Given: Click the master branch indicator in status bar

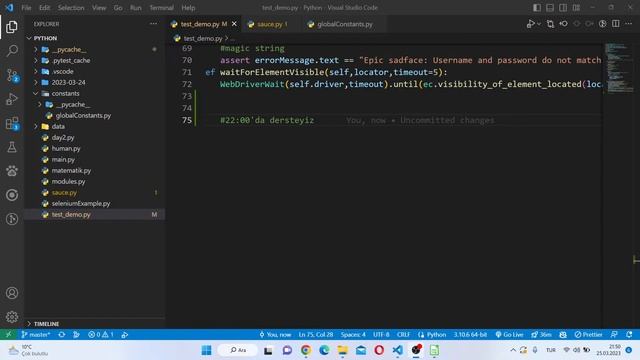Looking at the screenshot, I should (36, 335).
